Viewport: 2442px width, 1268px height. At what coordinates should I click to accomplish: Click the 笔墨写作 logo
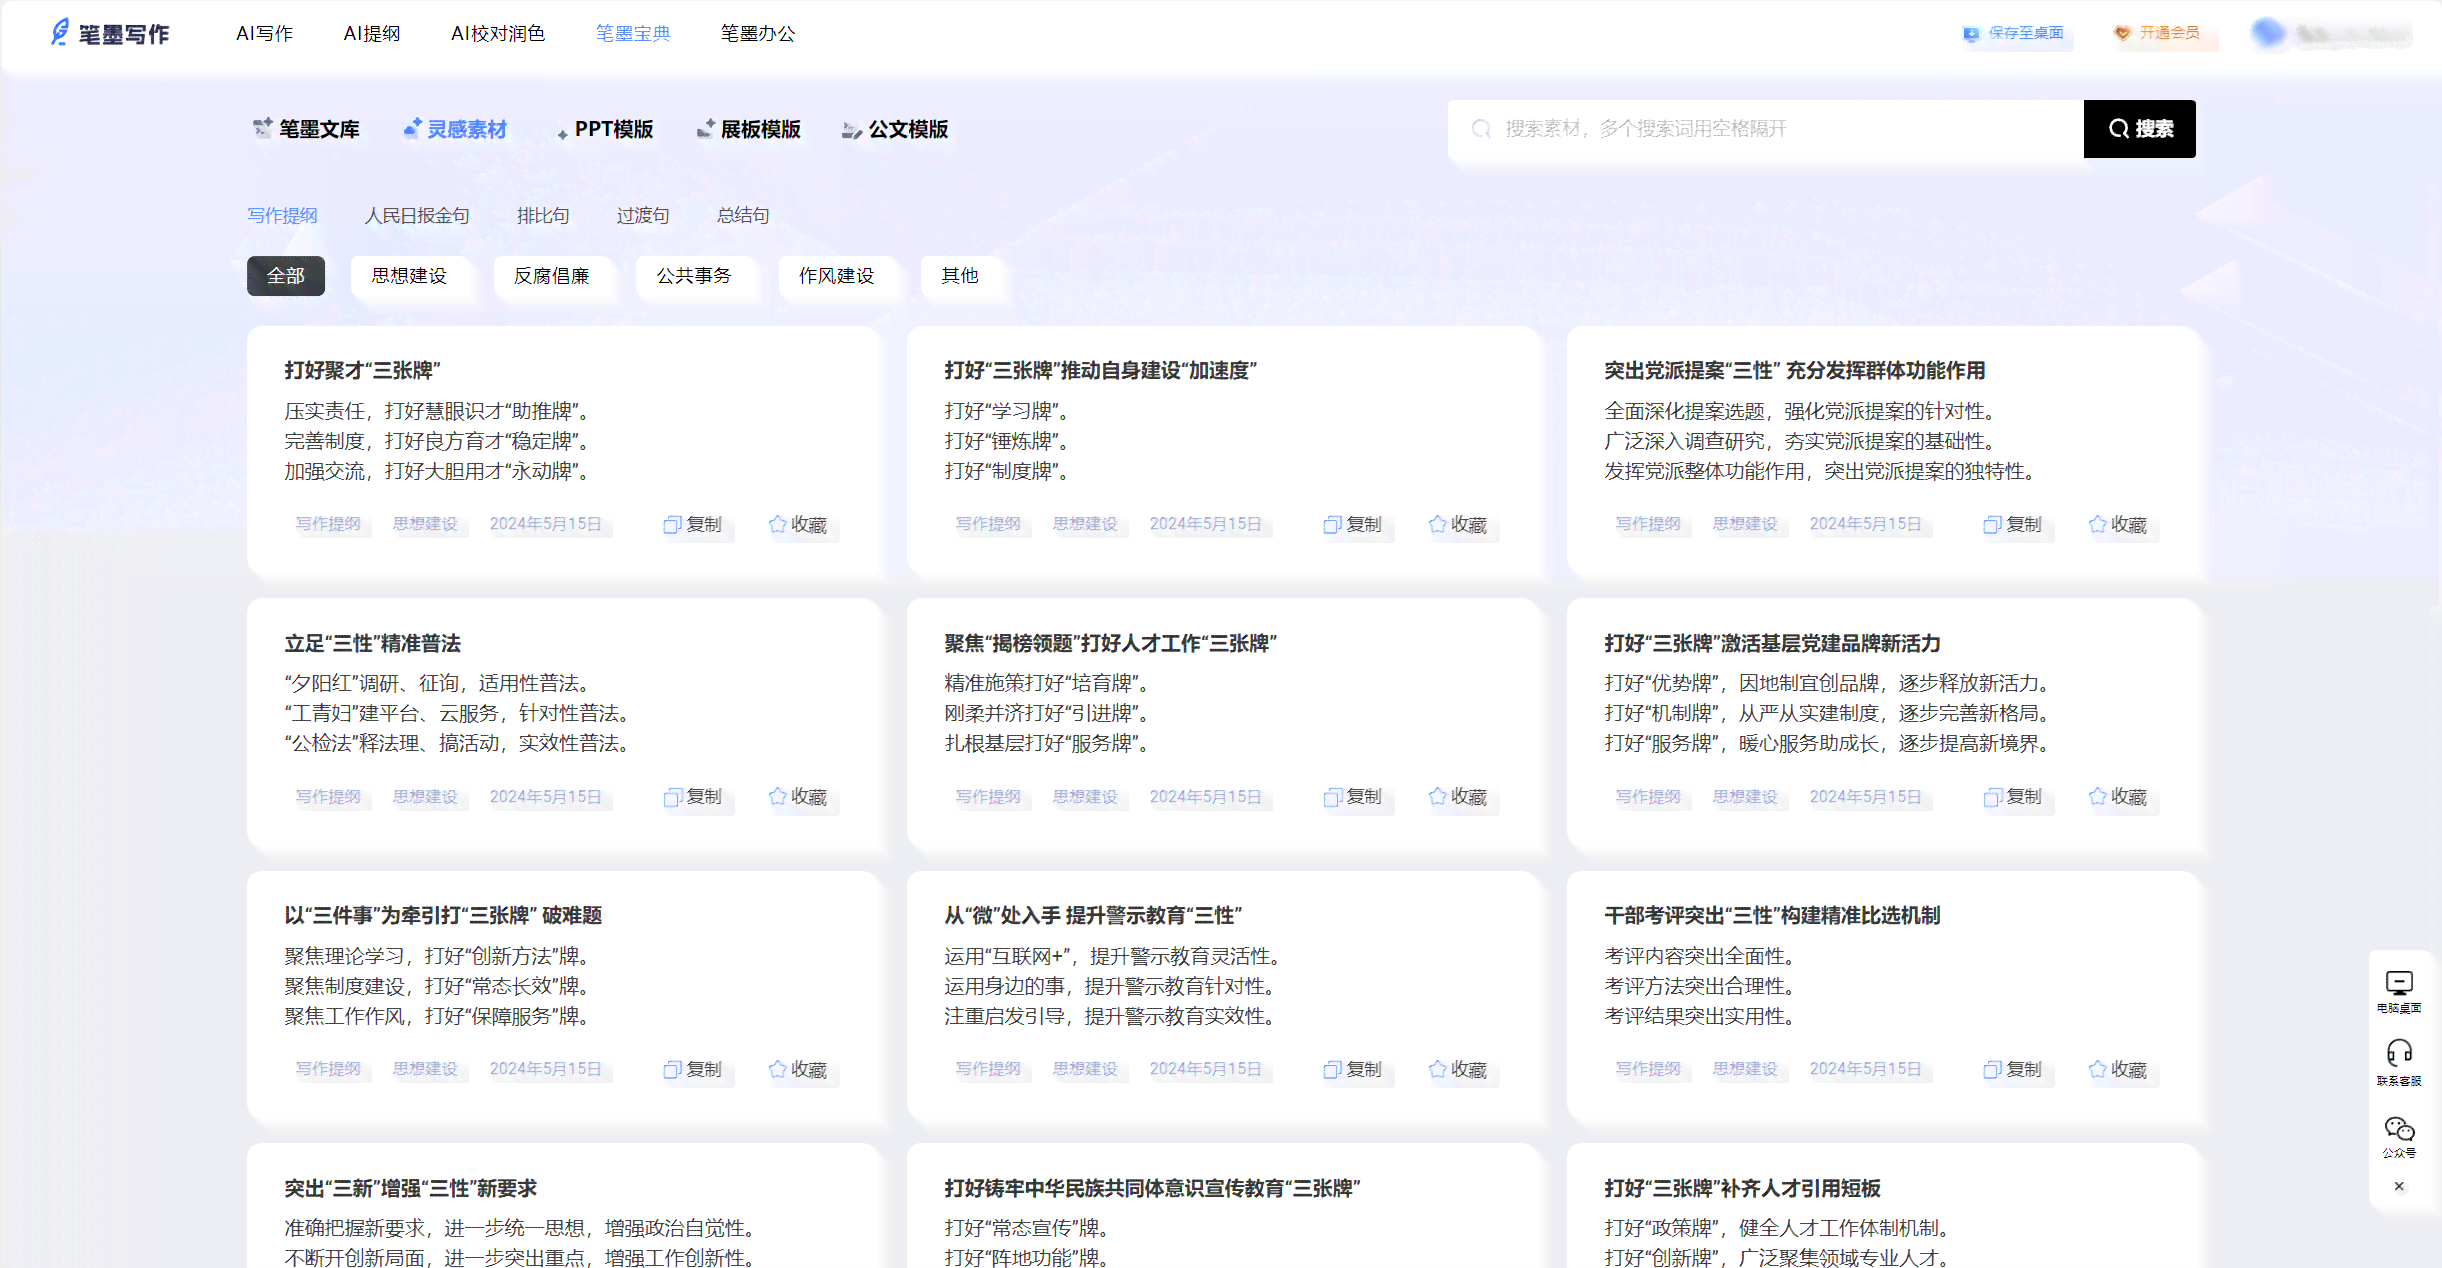click(x=110, y=33)
